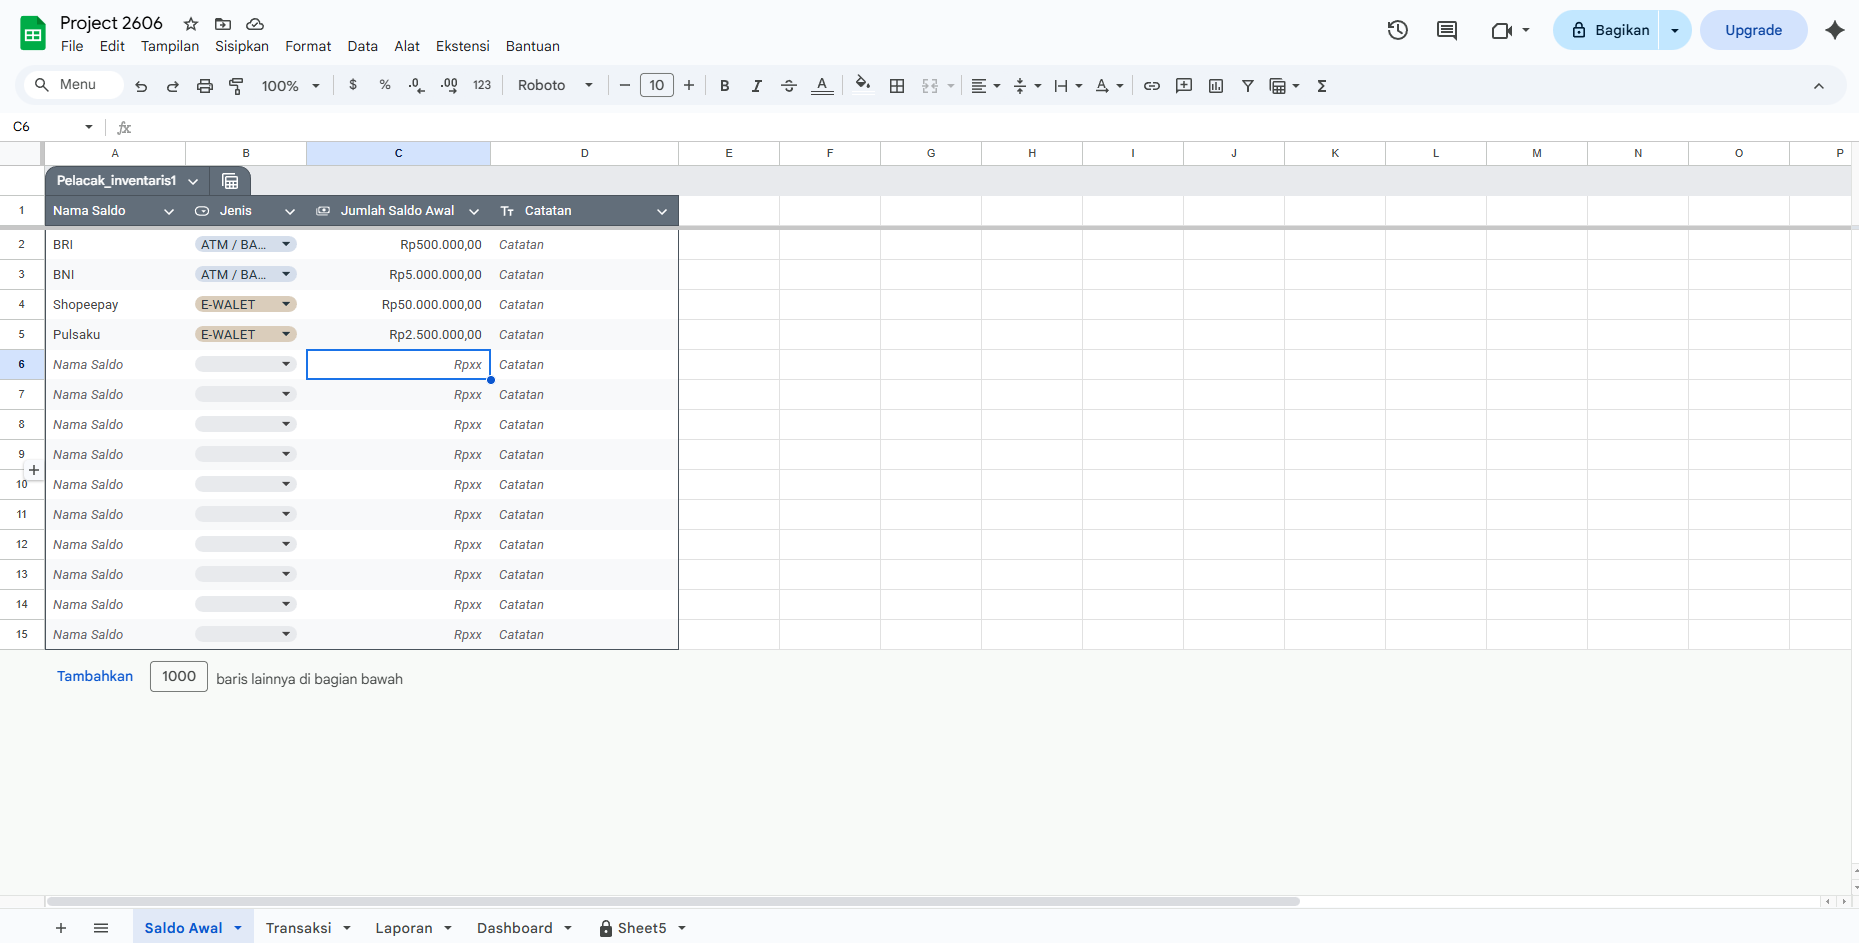Open the borders tool
The width and height of the screenshot is (1859, 943).
897,86
